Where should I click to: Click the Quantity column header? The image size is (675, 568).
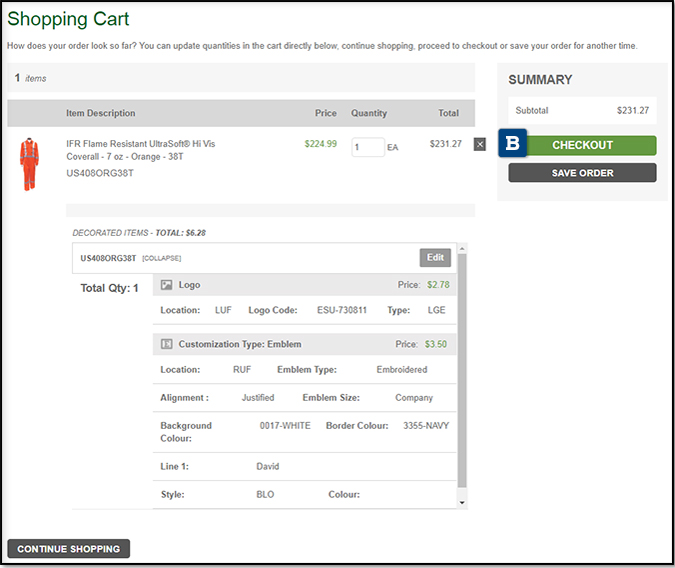coord(368,113)
